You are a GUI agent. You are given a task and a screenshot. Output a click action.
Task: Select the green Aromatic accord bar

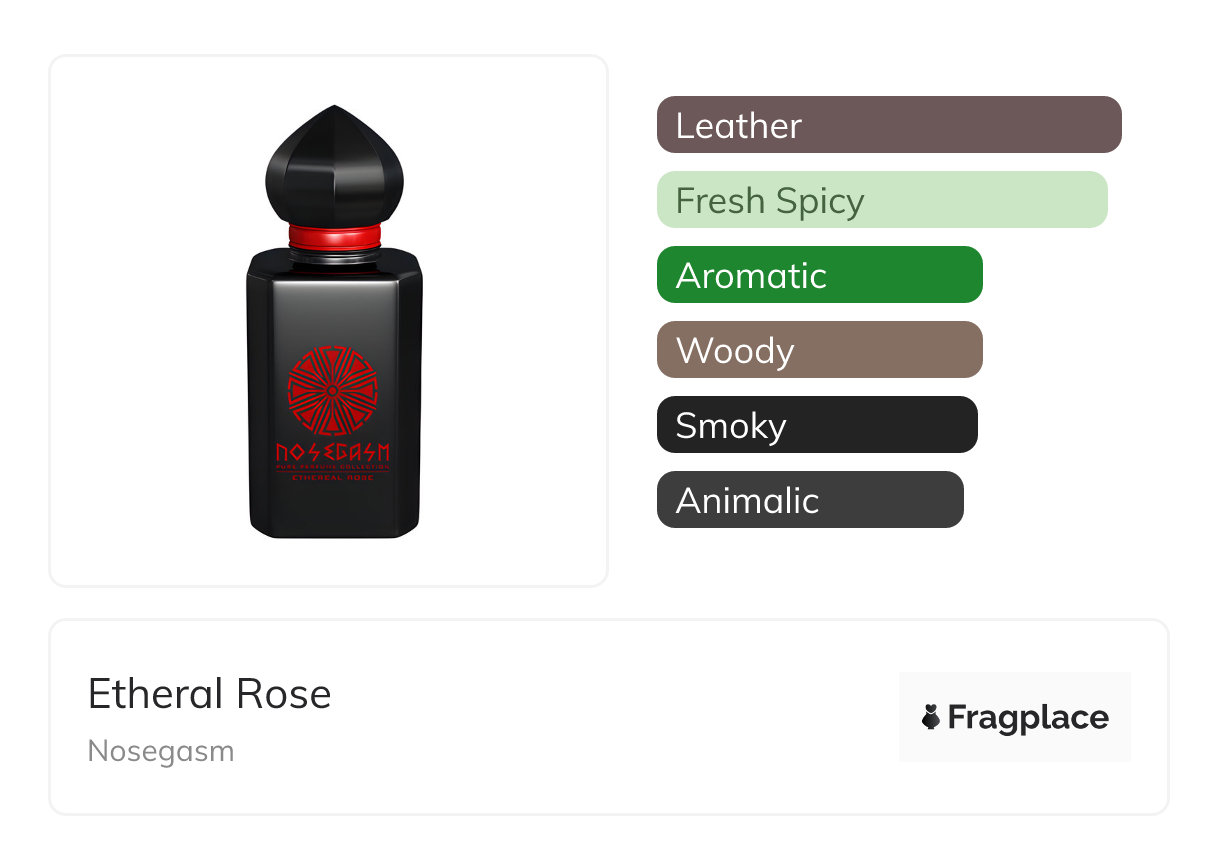[820, 275]
